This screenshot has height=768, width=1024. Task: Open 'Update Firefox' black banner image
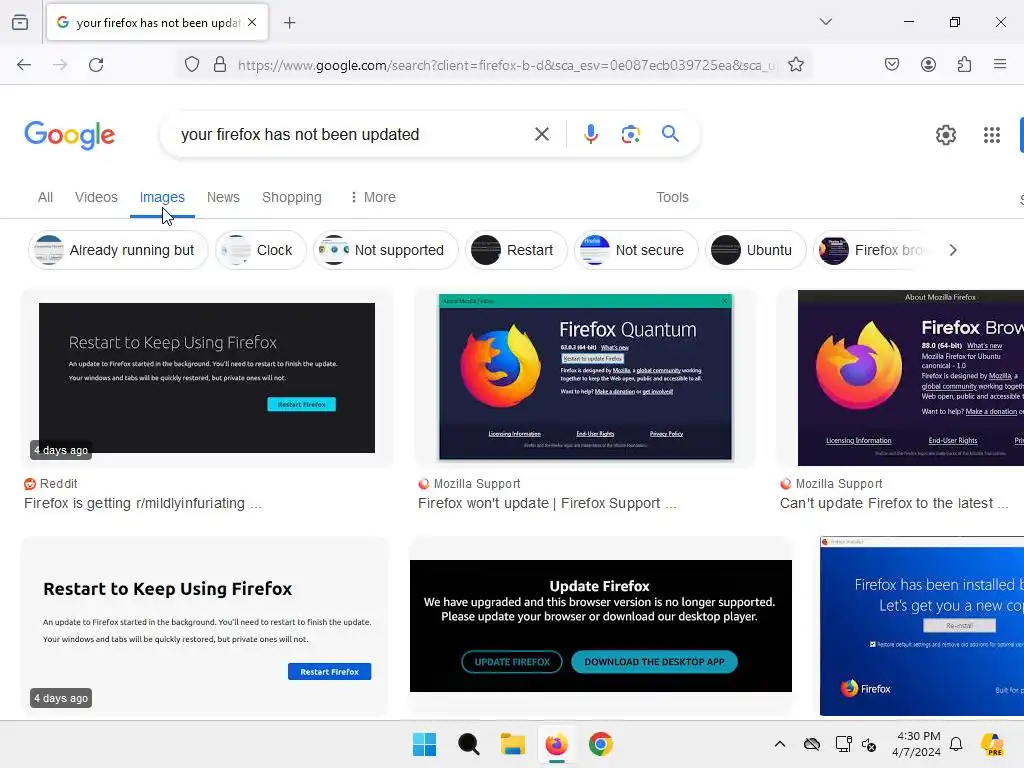(x=600, y=625)
